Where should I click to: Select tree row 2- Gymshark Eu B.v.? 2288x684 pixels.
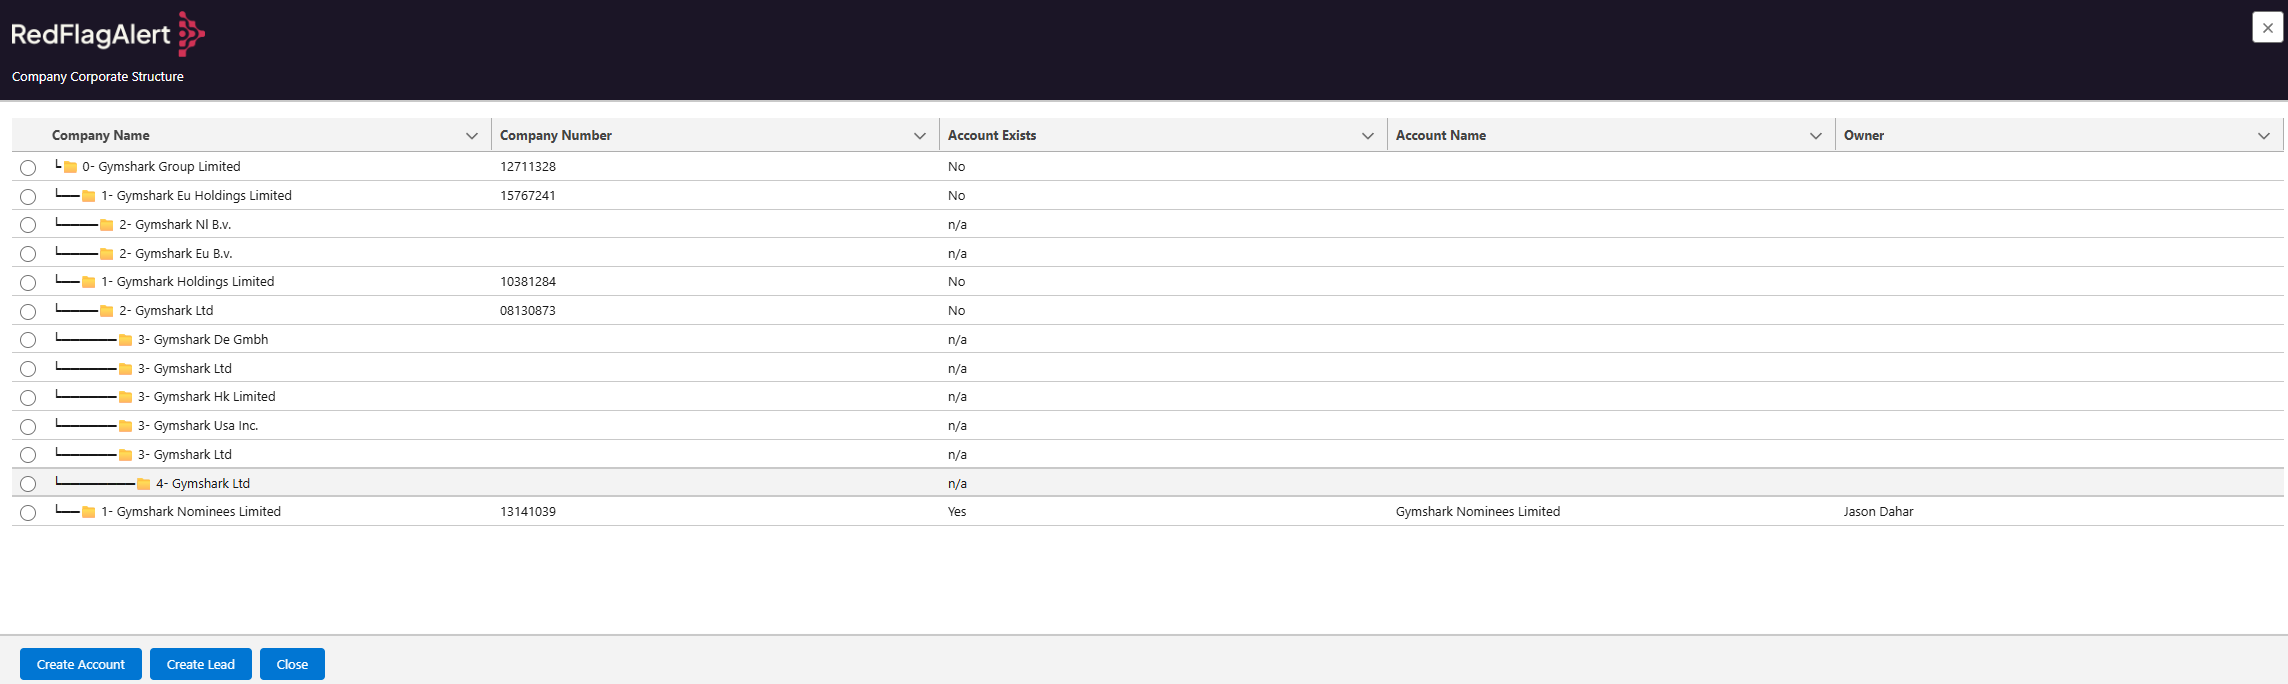coord(1148,253)
